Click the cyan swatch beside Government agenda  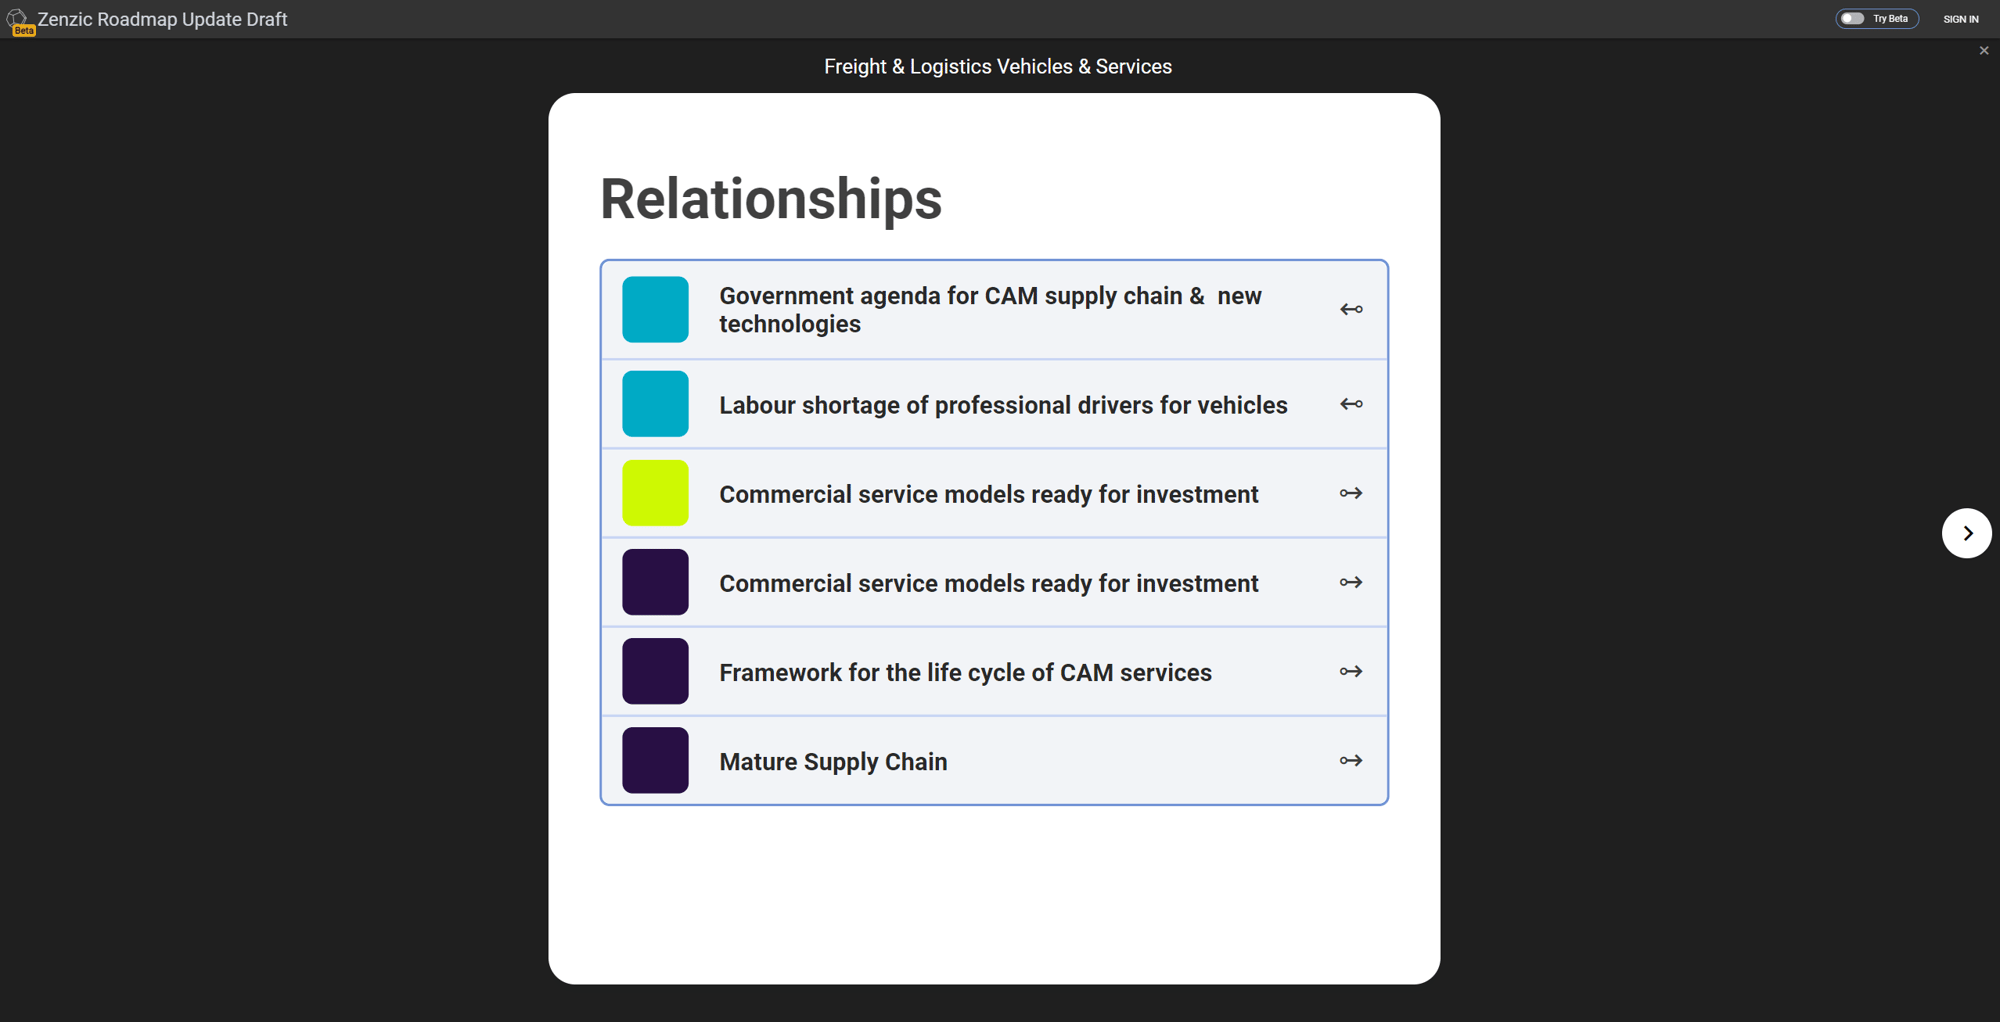(655, 310)
